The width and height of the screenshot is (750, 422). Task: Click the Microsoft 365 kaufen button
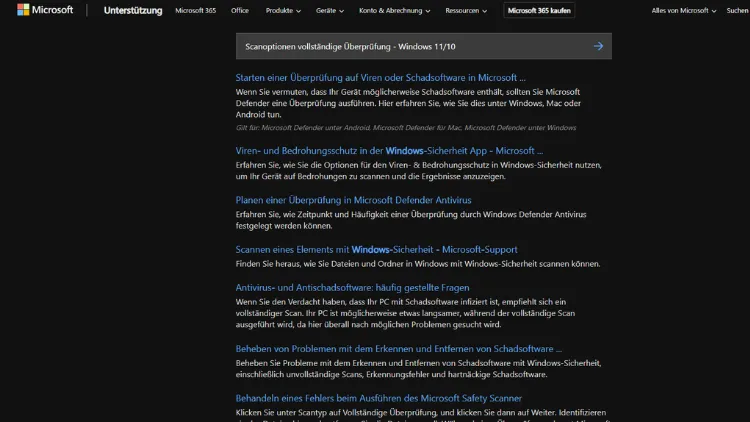(539, 11)
